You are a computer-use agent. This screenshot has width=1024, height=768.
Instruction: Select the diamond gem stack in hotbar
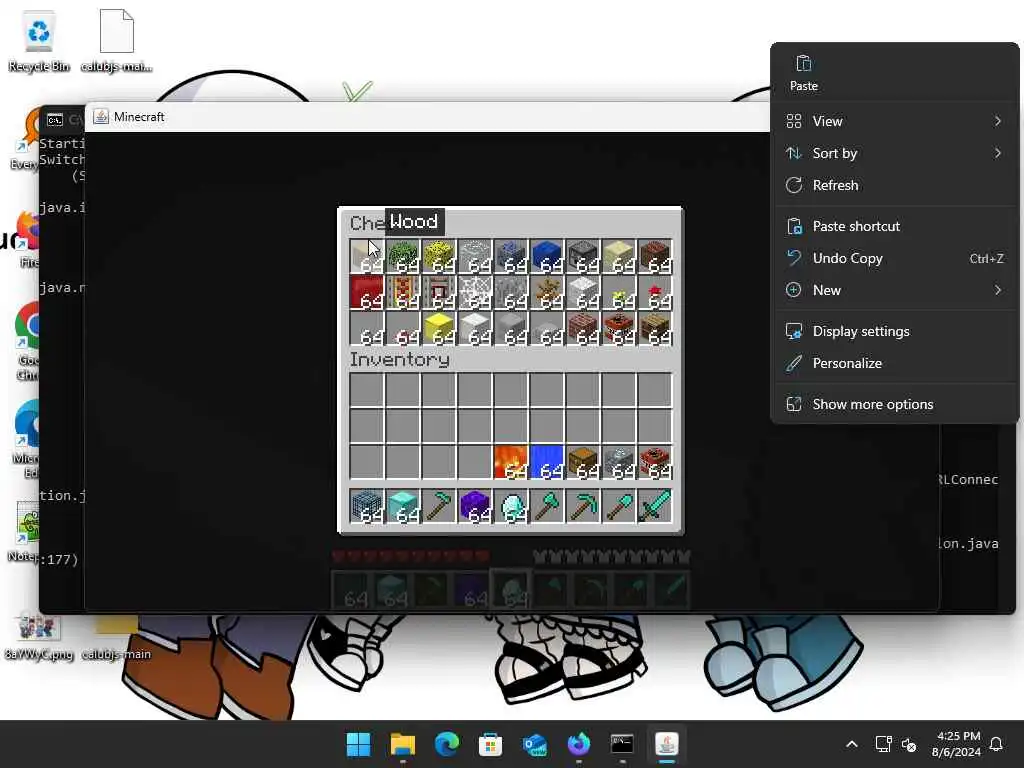point(510,507)
